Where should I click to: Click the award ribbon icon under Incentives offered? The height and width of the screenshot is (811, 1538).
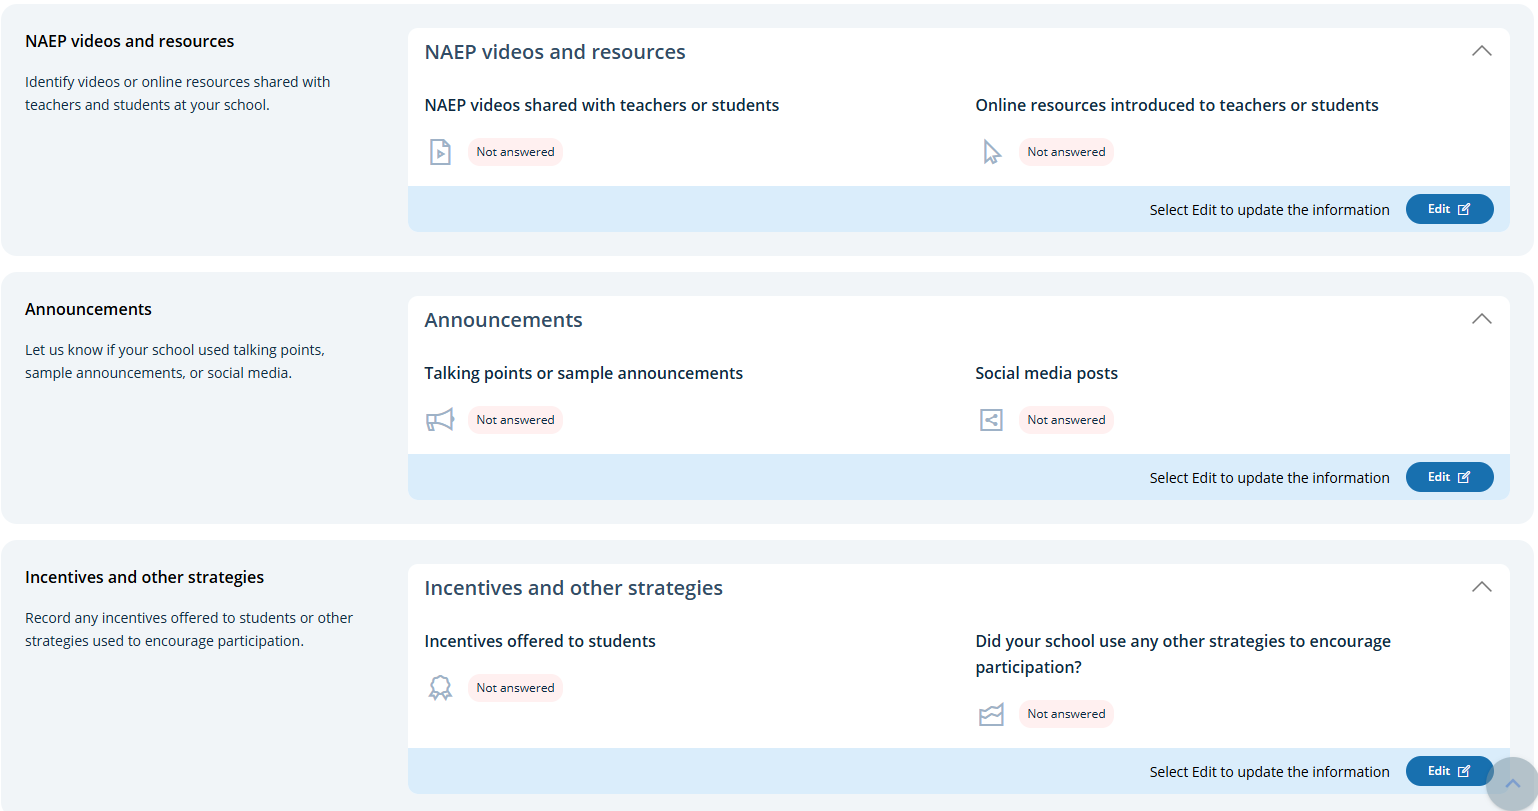(x=440, y=688)
